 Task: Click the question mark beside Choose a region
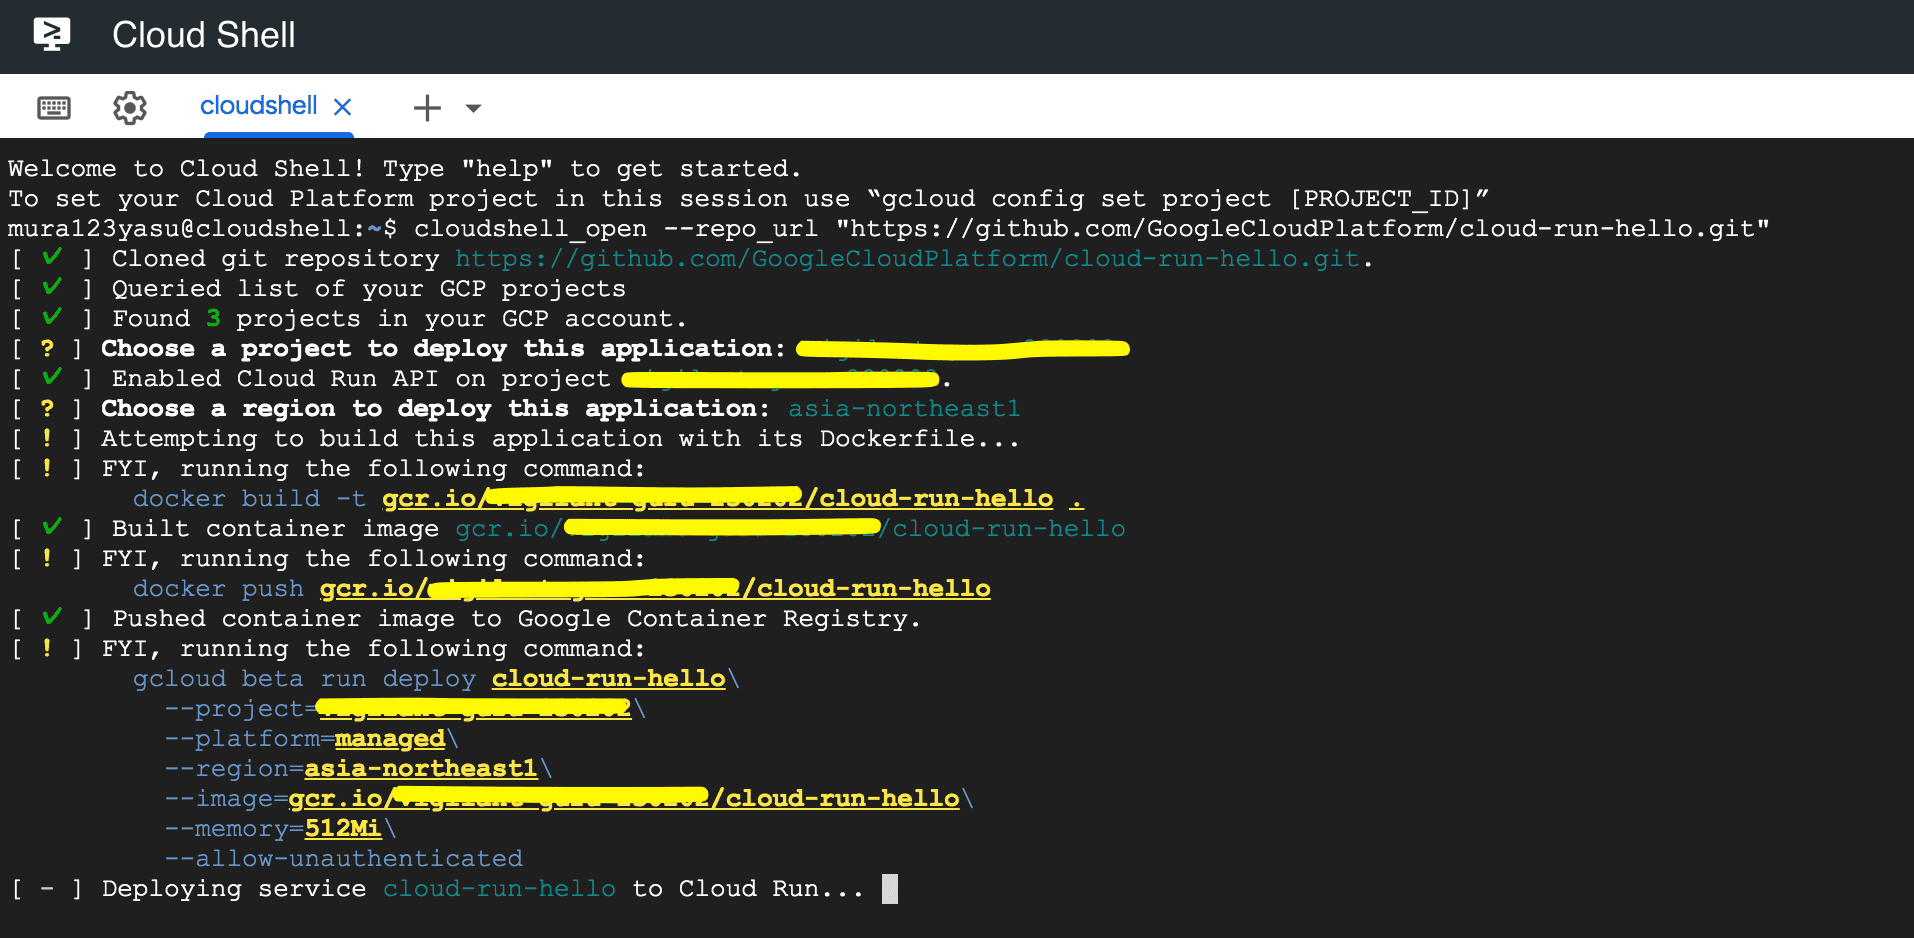[x=47, y=408]
